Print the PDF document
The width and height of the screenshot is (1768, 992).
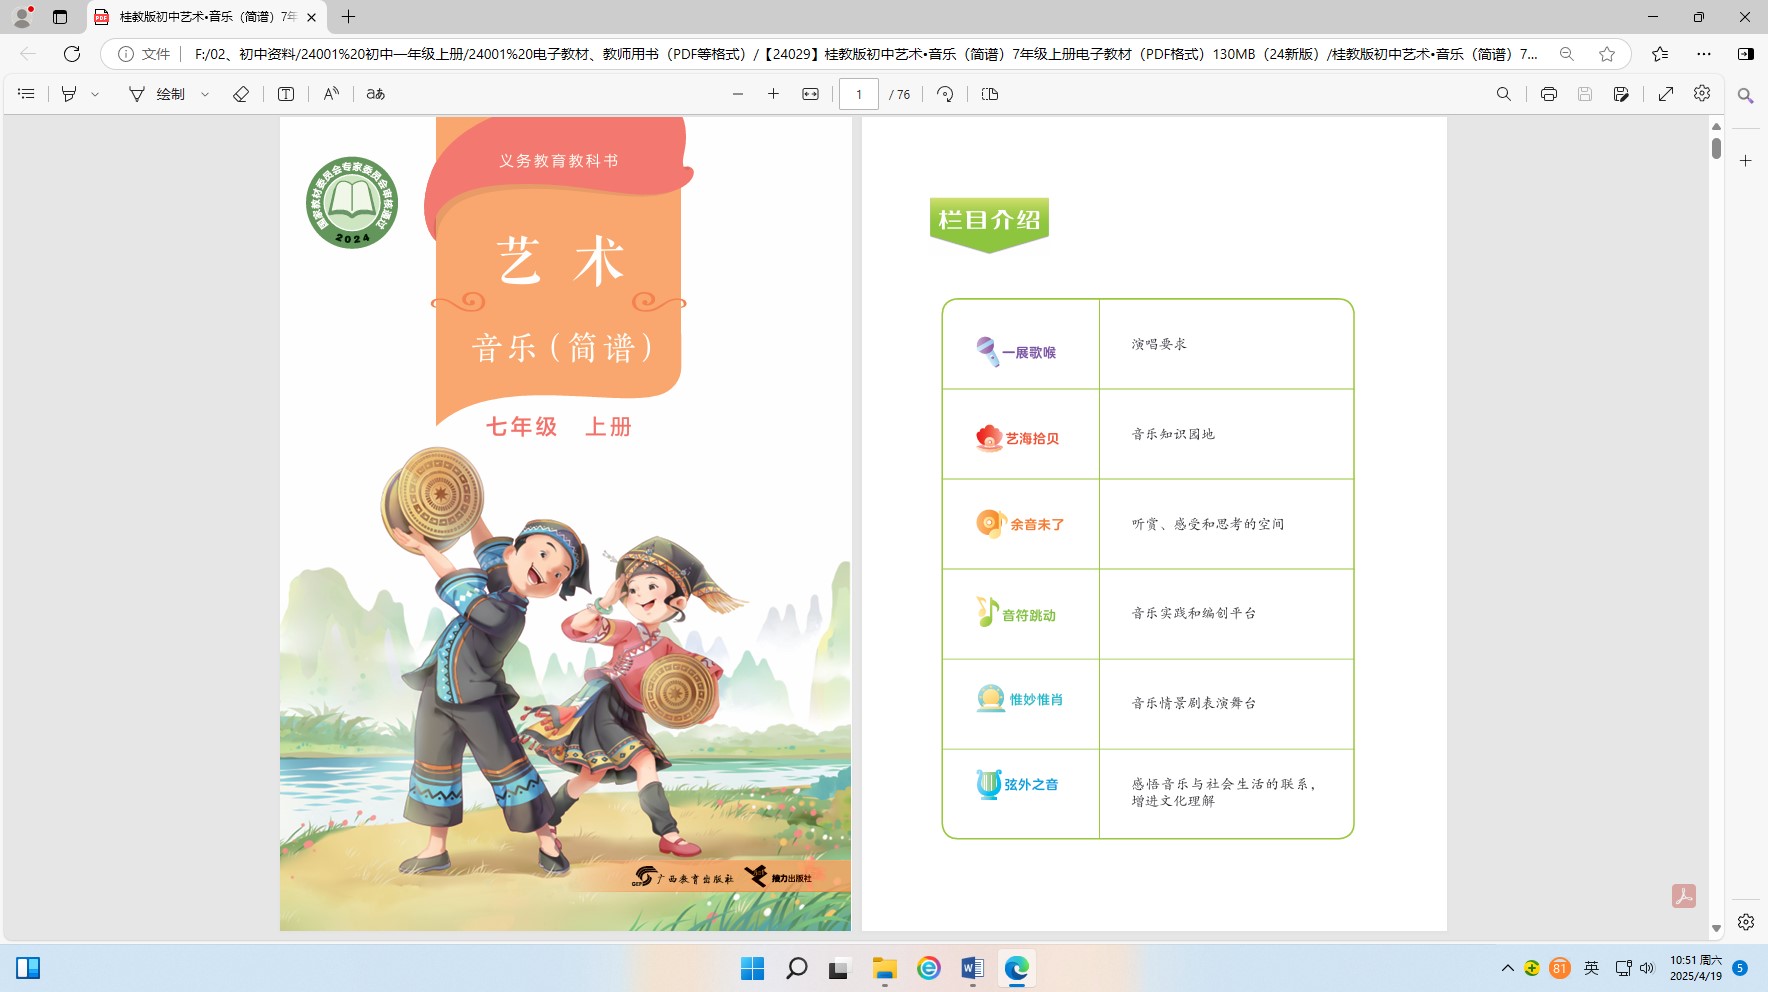click(x=1548, y=94)
